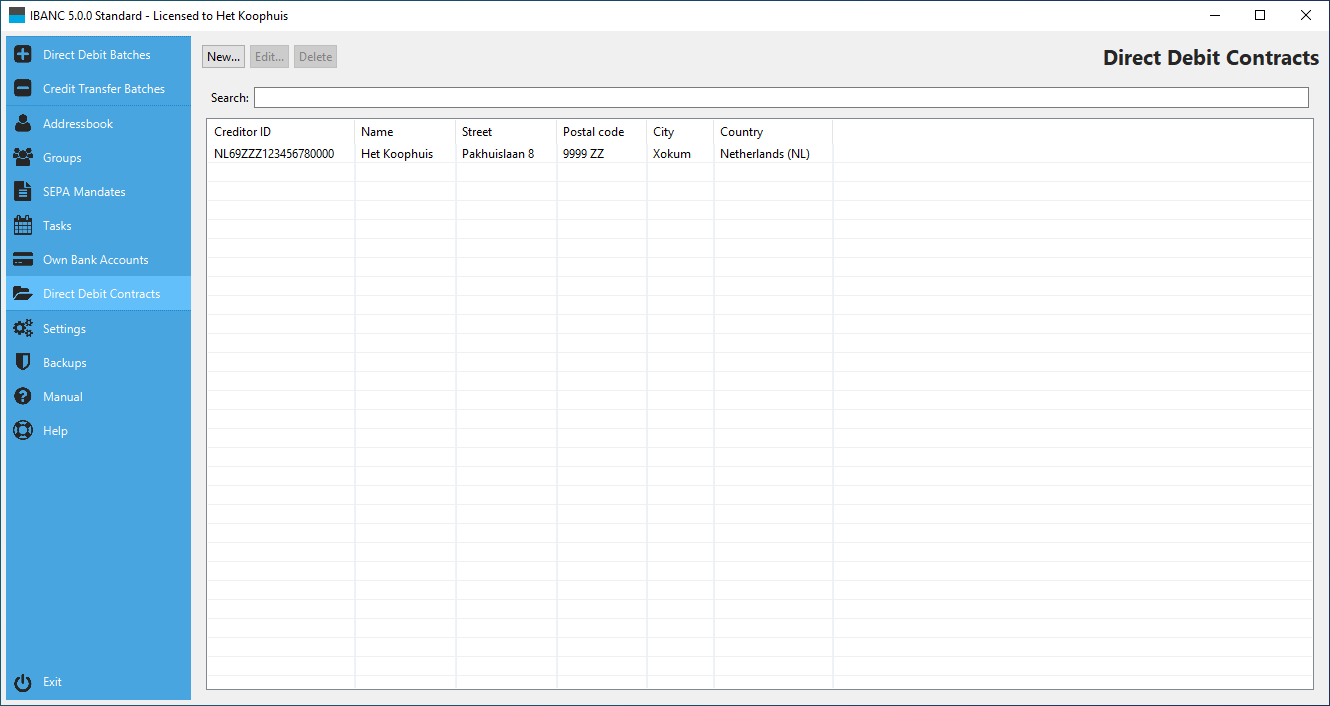The width and height of the screenshot is (1330, 706).
Task: Open Settings from sidebar label
Action: 64,329
